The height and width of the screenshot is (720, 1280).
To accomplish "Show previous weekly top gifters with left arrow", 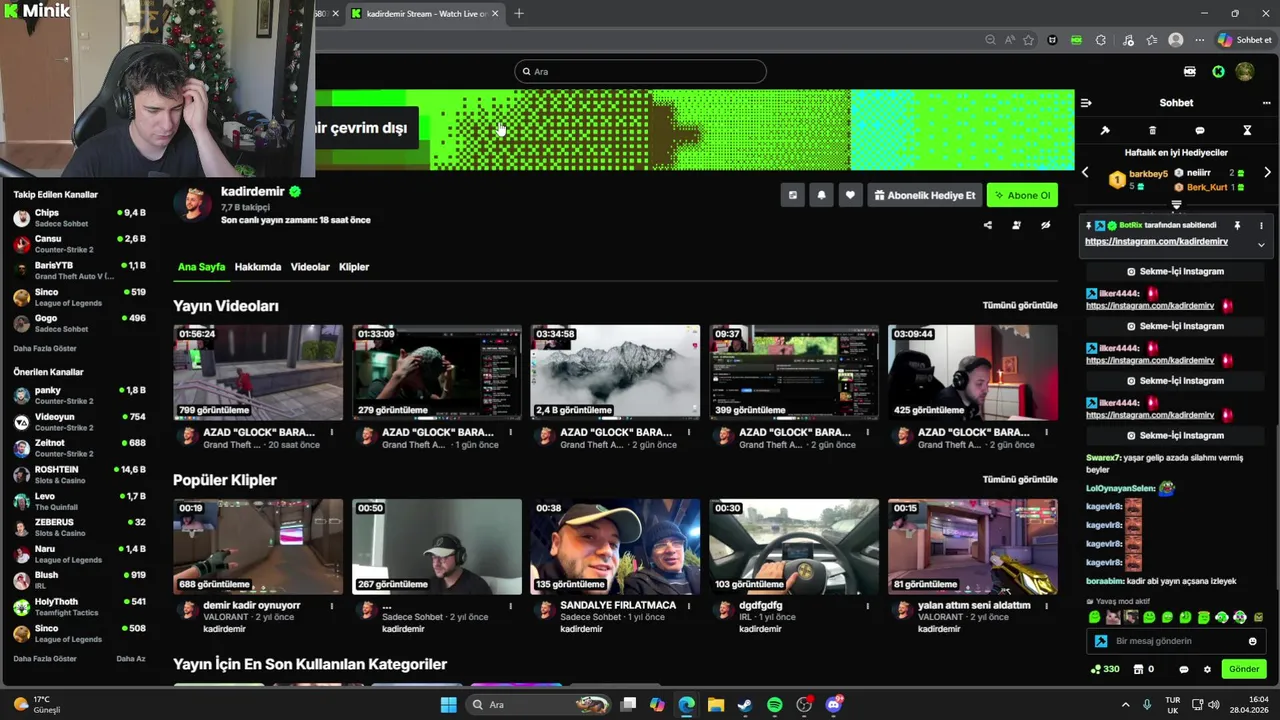I will point(1085,173).
